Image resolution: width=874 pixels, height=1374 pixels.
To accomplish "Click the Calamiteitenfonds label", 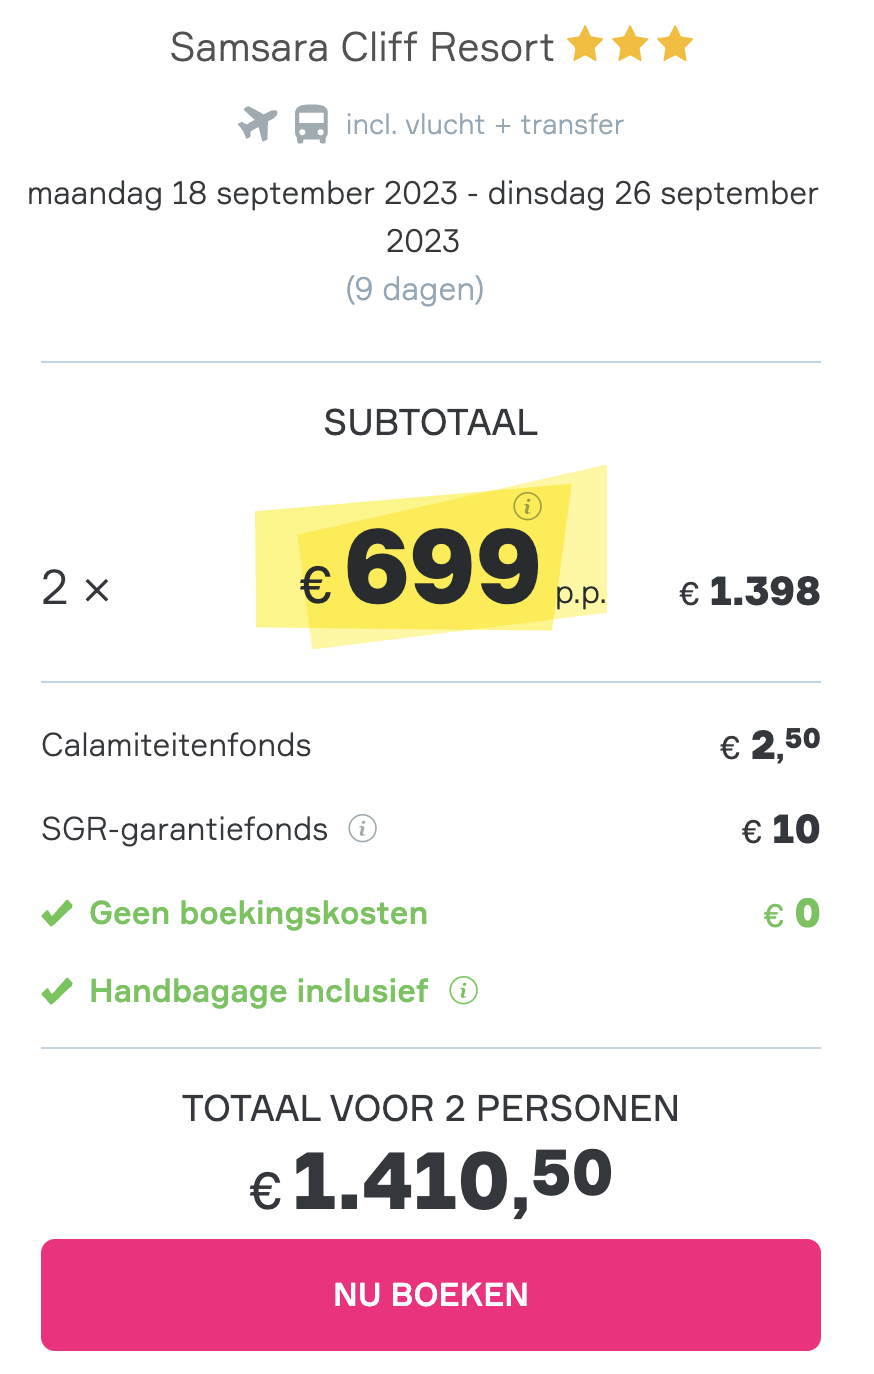I will tap(177, 745).
